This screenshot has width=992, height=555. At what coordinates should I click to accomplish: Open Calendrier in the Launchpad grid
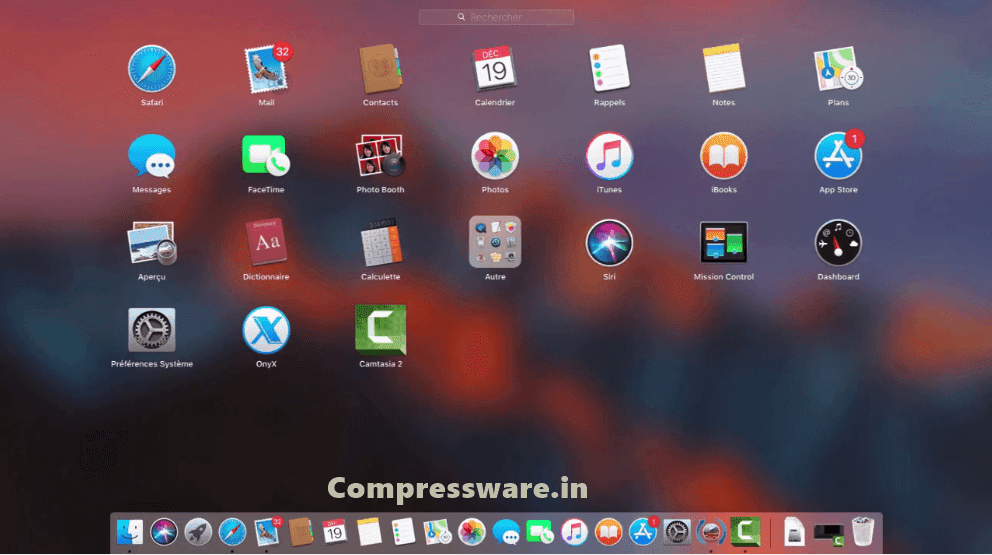(495, 68)
